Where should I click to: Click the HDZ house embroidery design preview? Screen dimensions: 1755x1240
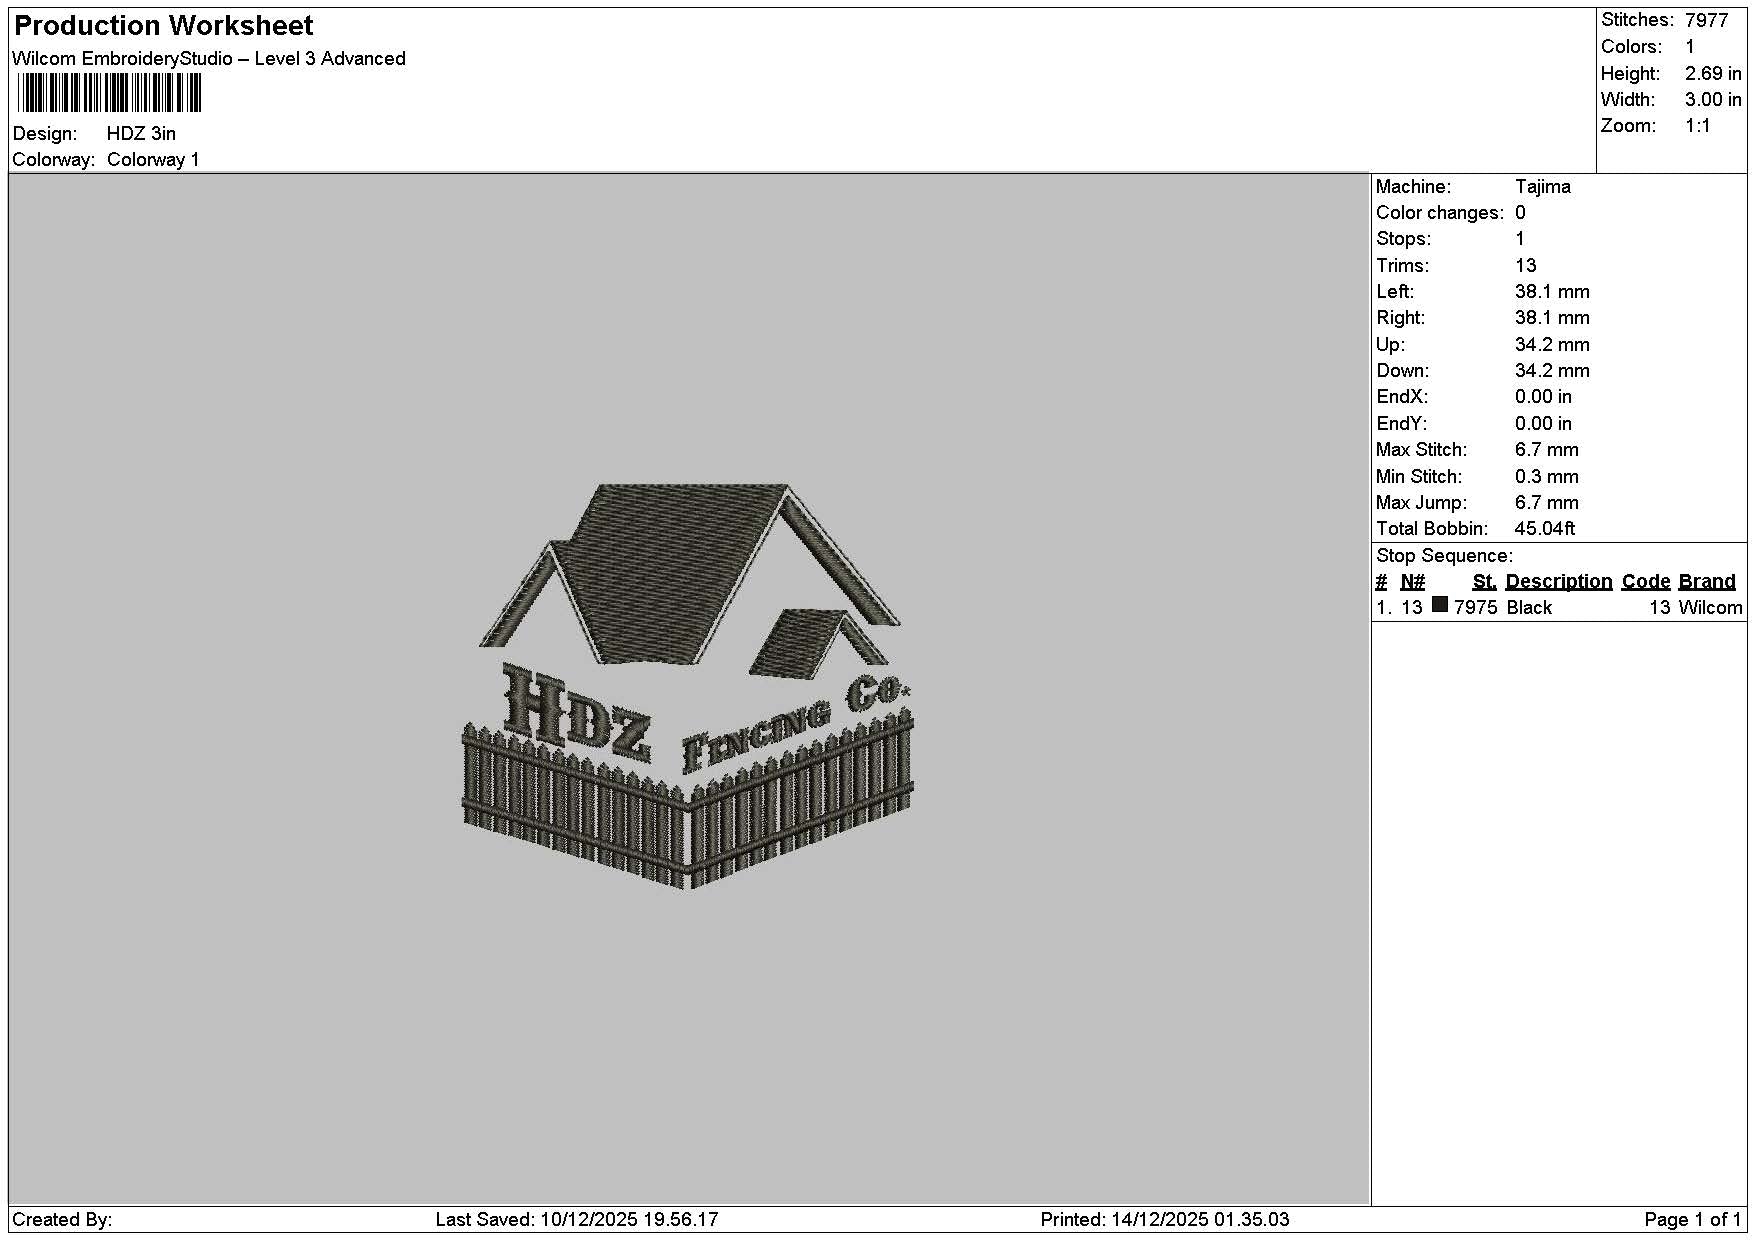tap(688, 687)
